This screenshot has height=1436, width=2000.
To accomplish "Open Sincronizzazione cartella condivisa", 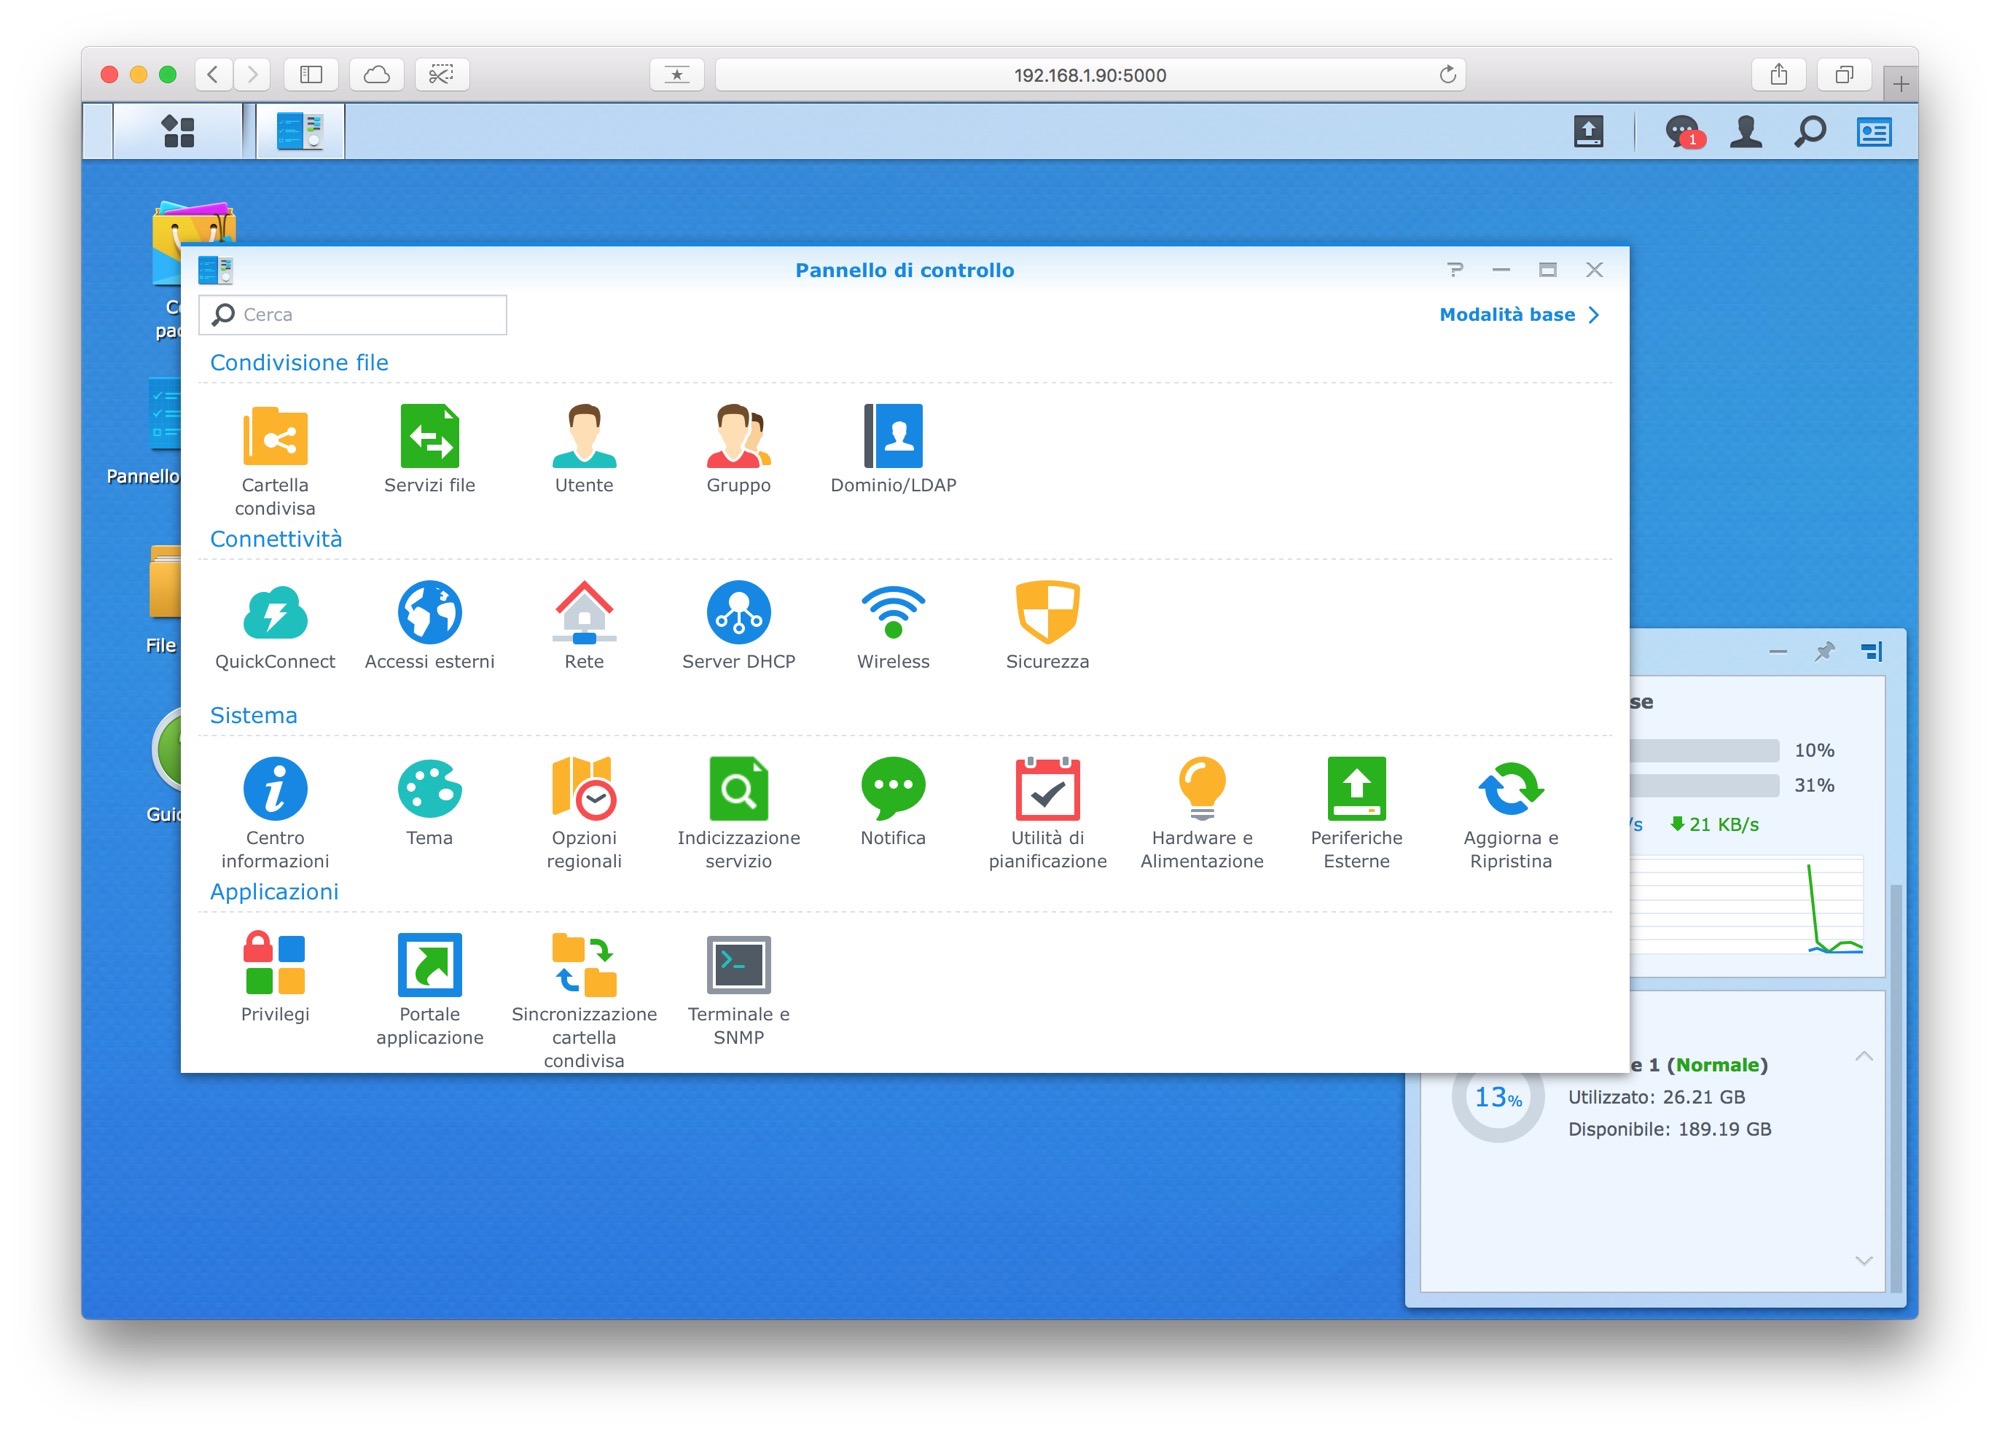I will click(x=584, y=1000).
